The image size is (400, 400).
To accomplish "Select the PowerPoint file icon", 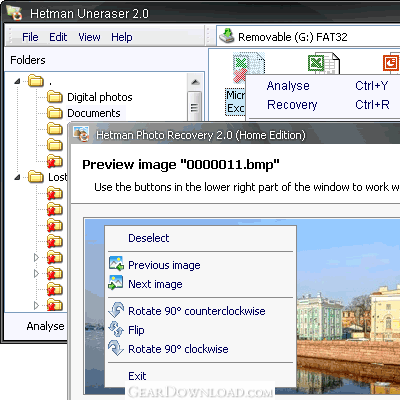I will pyautogui.click(x=392, y=63).
